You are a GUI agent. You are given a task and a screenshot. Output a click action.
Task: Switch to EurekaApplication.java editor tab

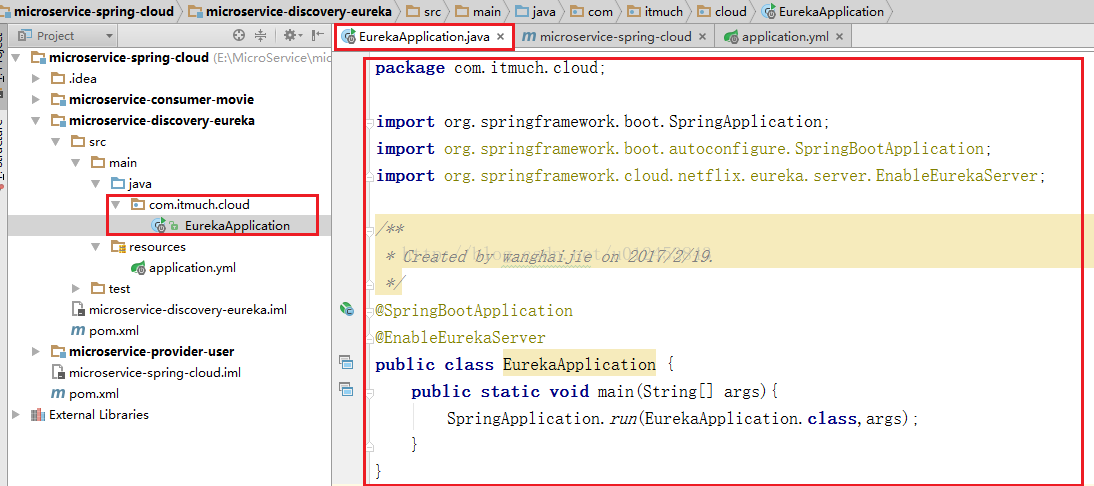[424, 37]
